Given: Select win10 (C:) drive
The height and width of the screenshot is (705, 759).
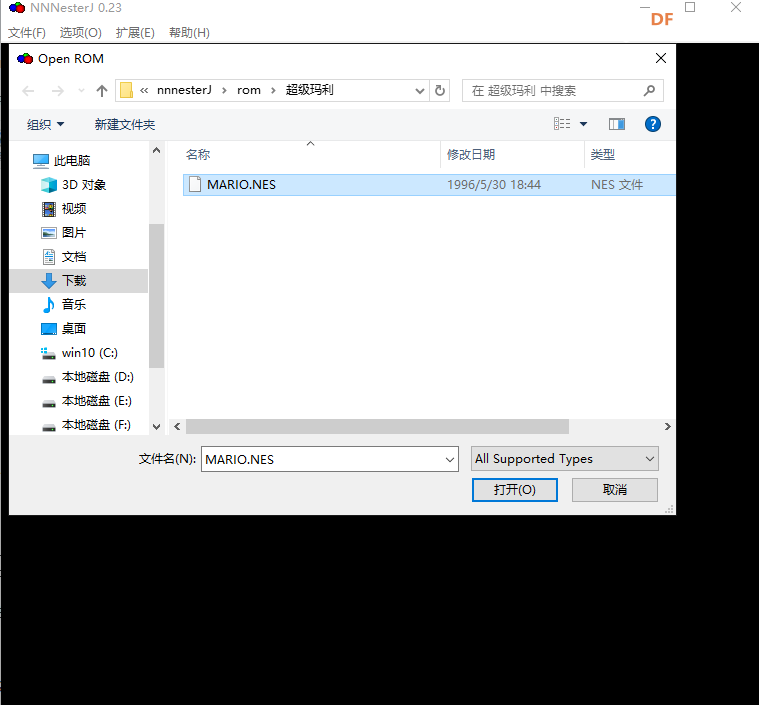Looking at the screenshot, I should (89, 353).
